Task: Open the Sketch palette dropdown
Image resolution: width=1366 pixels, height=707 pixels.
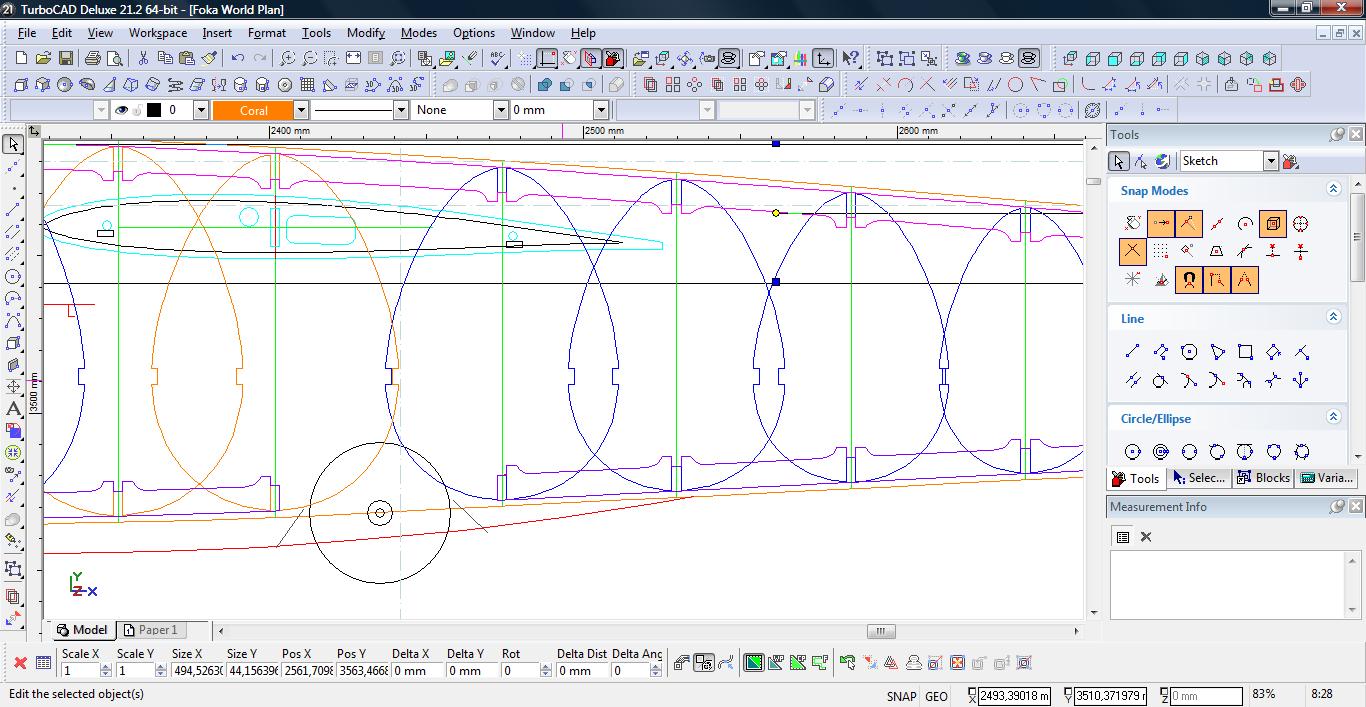Action: tap(1270, 161)
